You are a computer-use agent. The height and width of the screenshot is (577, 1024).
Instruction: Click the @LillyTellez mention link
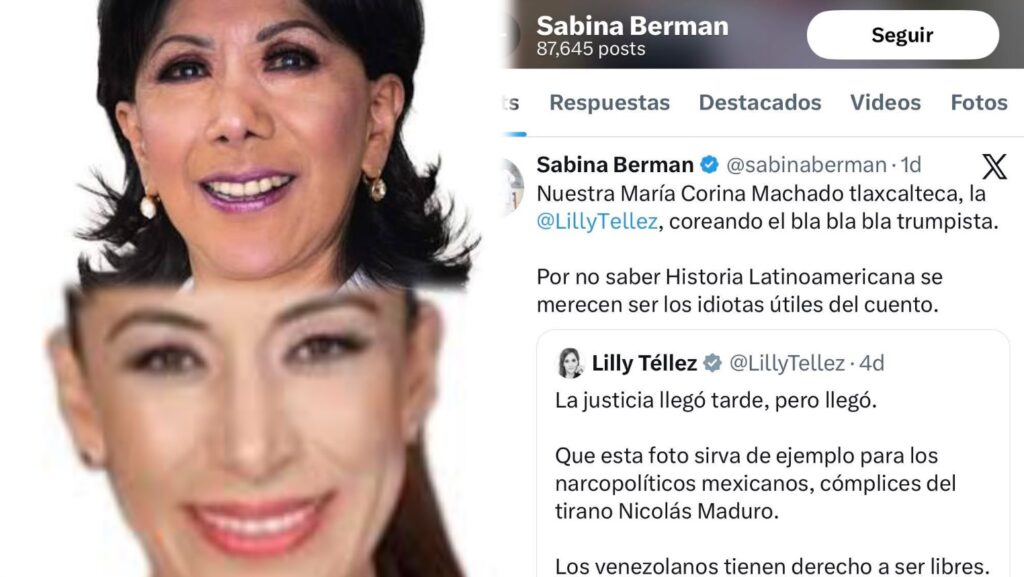tap(597, 221)
